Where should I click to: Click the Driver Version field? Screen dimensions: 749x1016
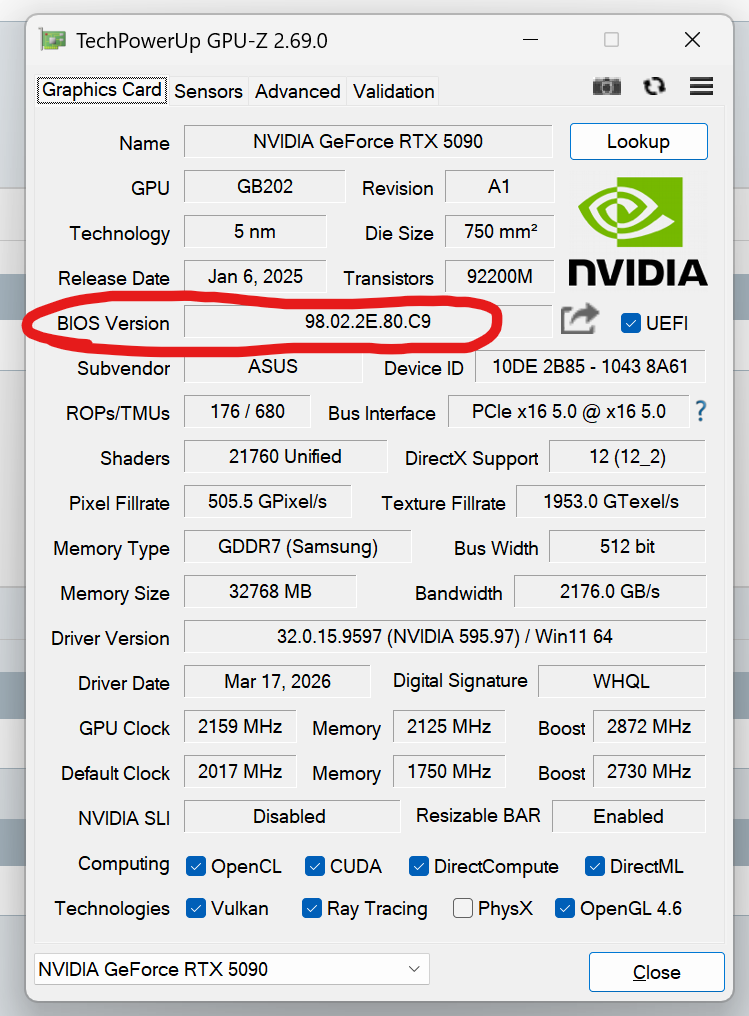coord(444,636)
